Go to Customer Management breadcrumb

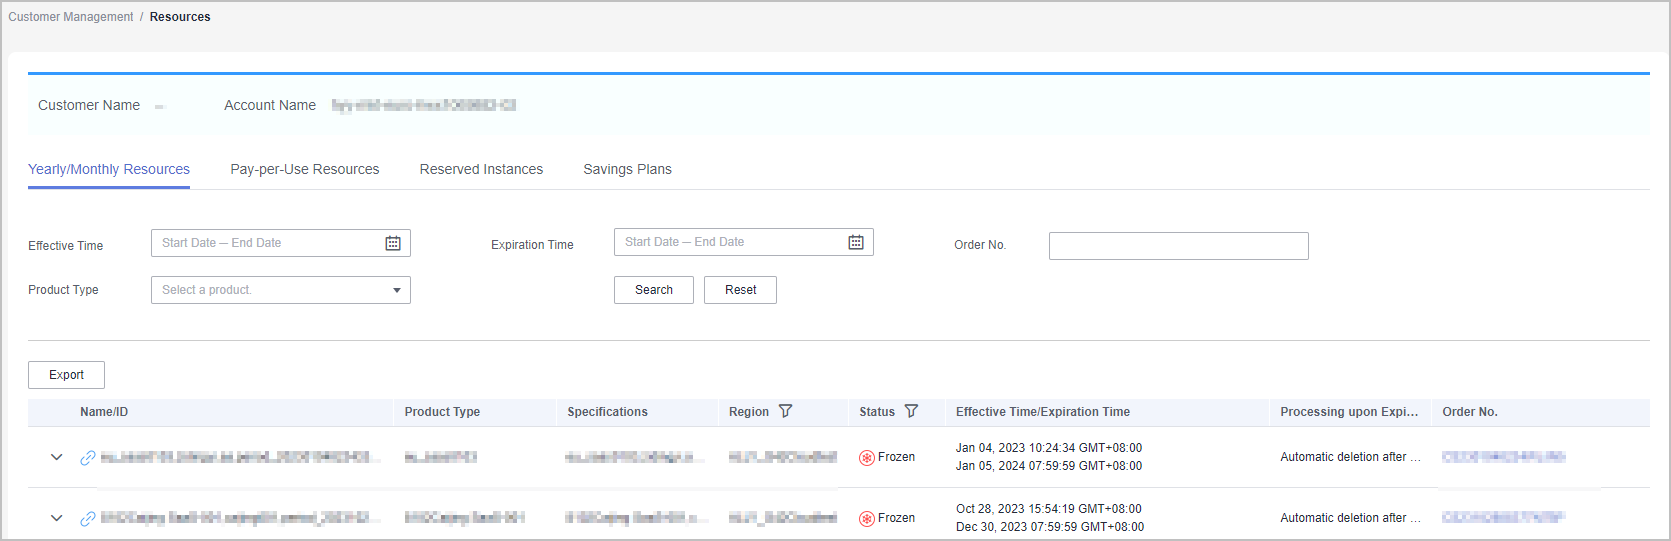[71, 17]
